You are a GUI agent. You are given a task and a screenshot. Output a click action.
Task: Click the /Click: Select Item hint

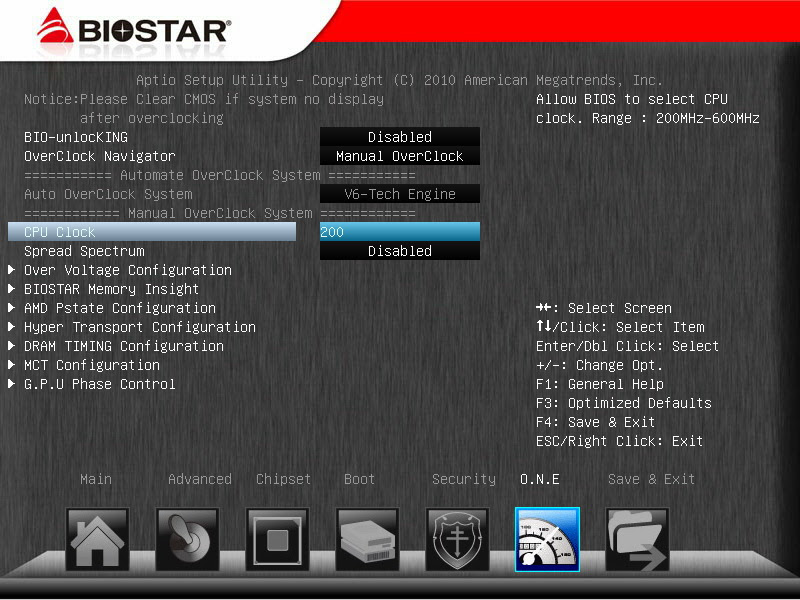coord(620,327)
